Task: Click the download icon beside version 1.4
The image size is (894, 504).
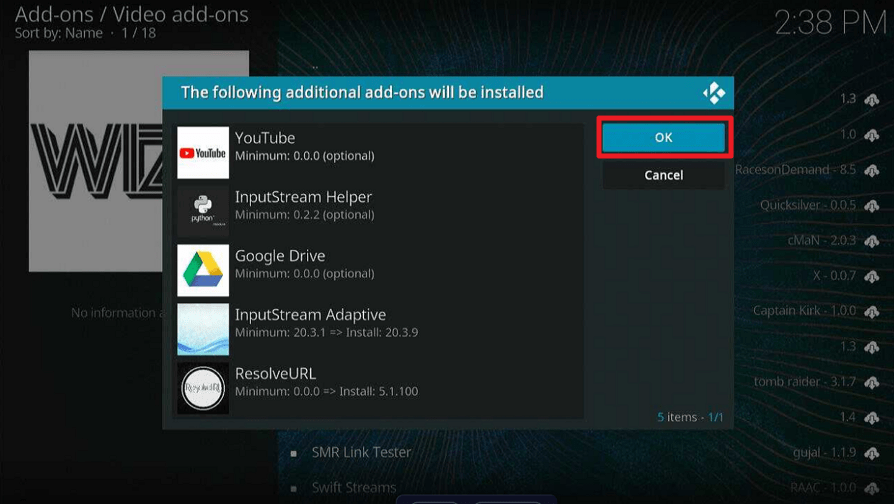Action: [872, 418]
